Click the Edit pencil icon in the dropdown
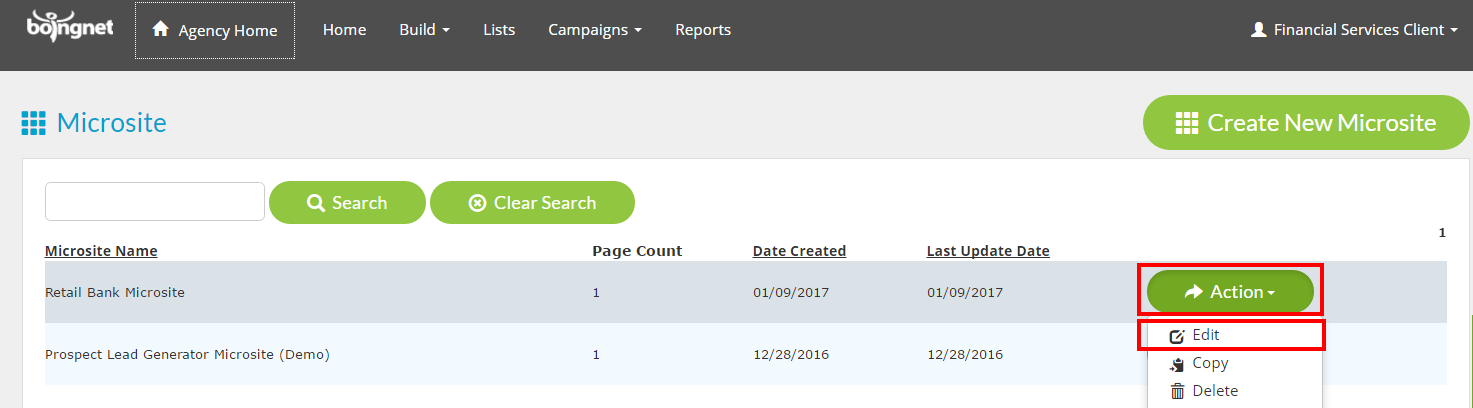This screenshot has width=1473, height=408. [x=1177, y=336]
